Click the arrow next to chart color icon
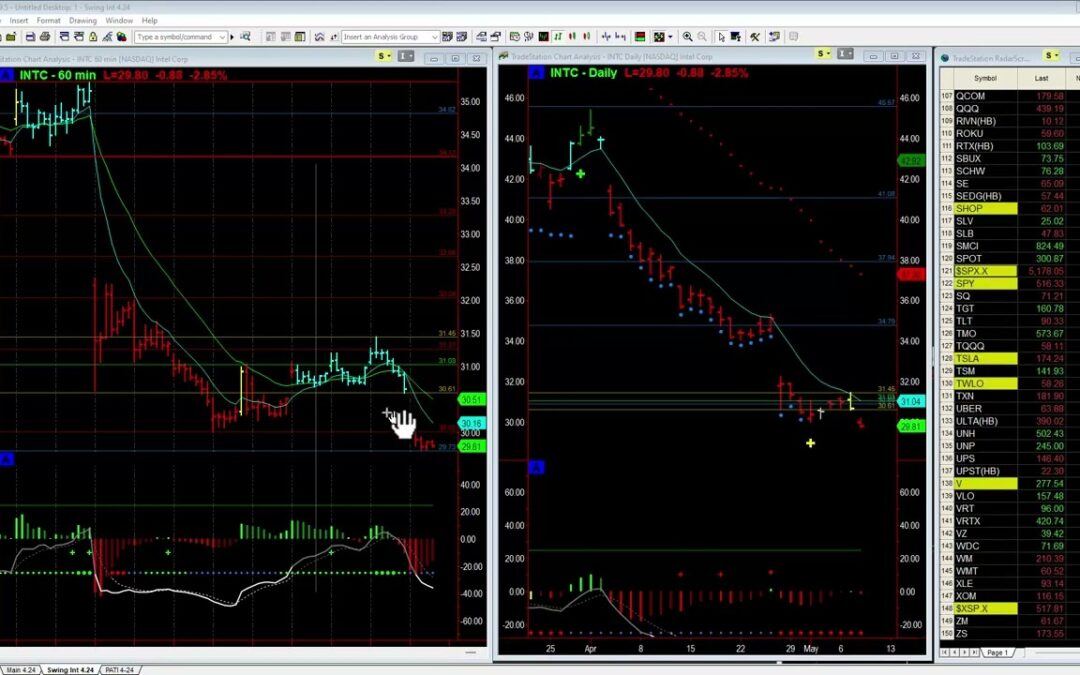The height and width of the screenshot is (675, 1080). coord(670,37)
